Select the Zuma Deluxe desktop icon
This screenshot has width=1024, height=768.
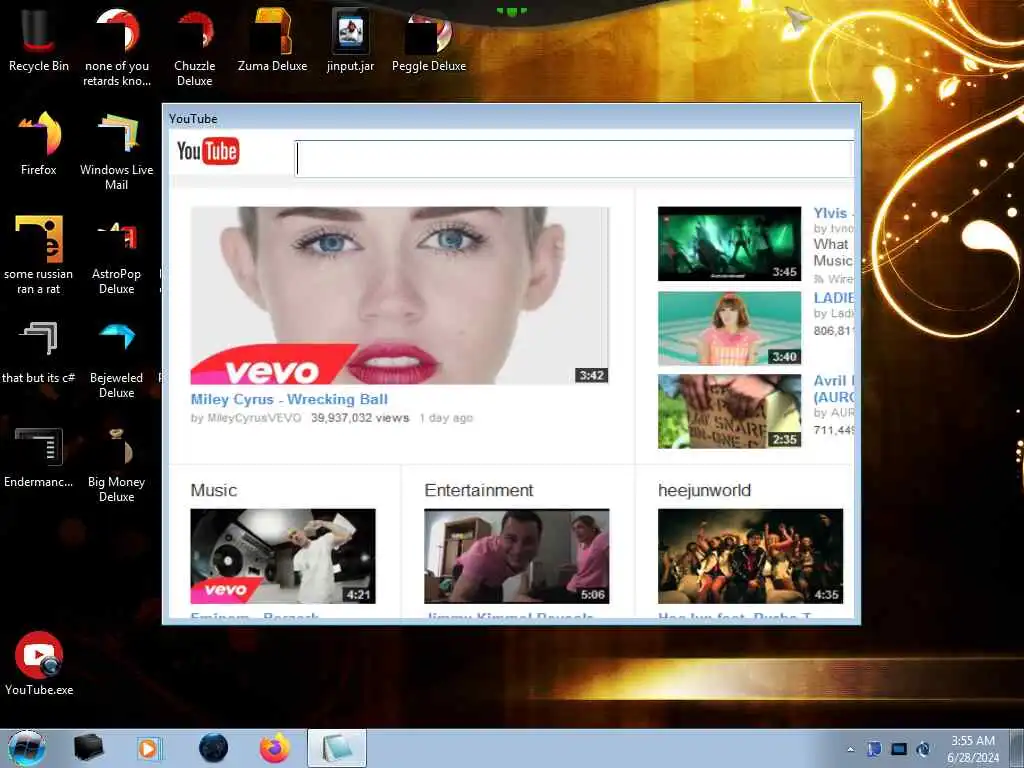click(272, 40)
